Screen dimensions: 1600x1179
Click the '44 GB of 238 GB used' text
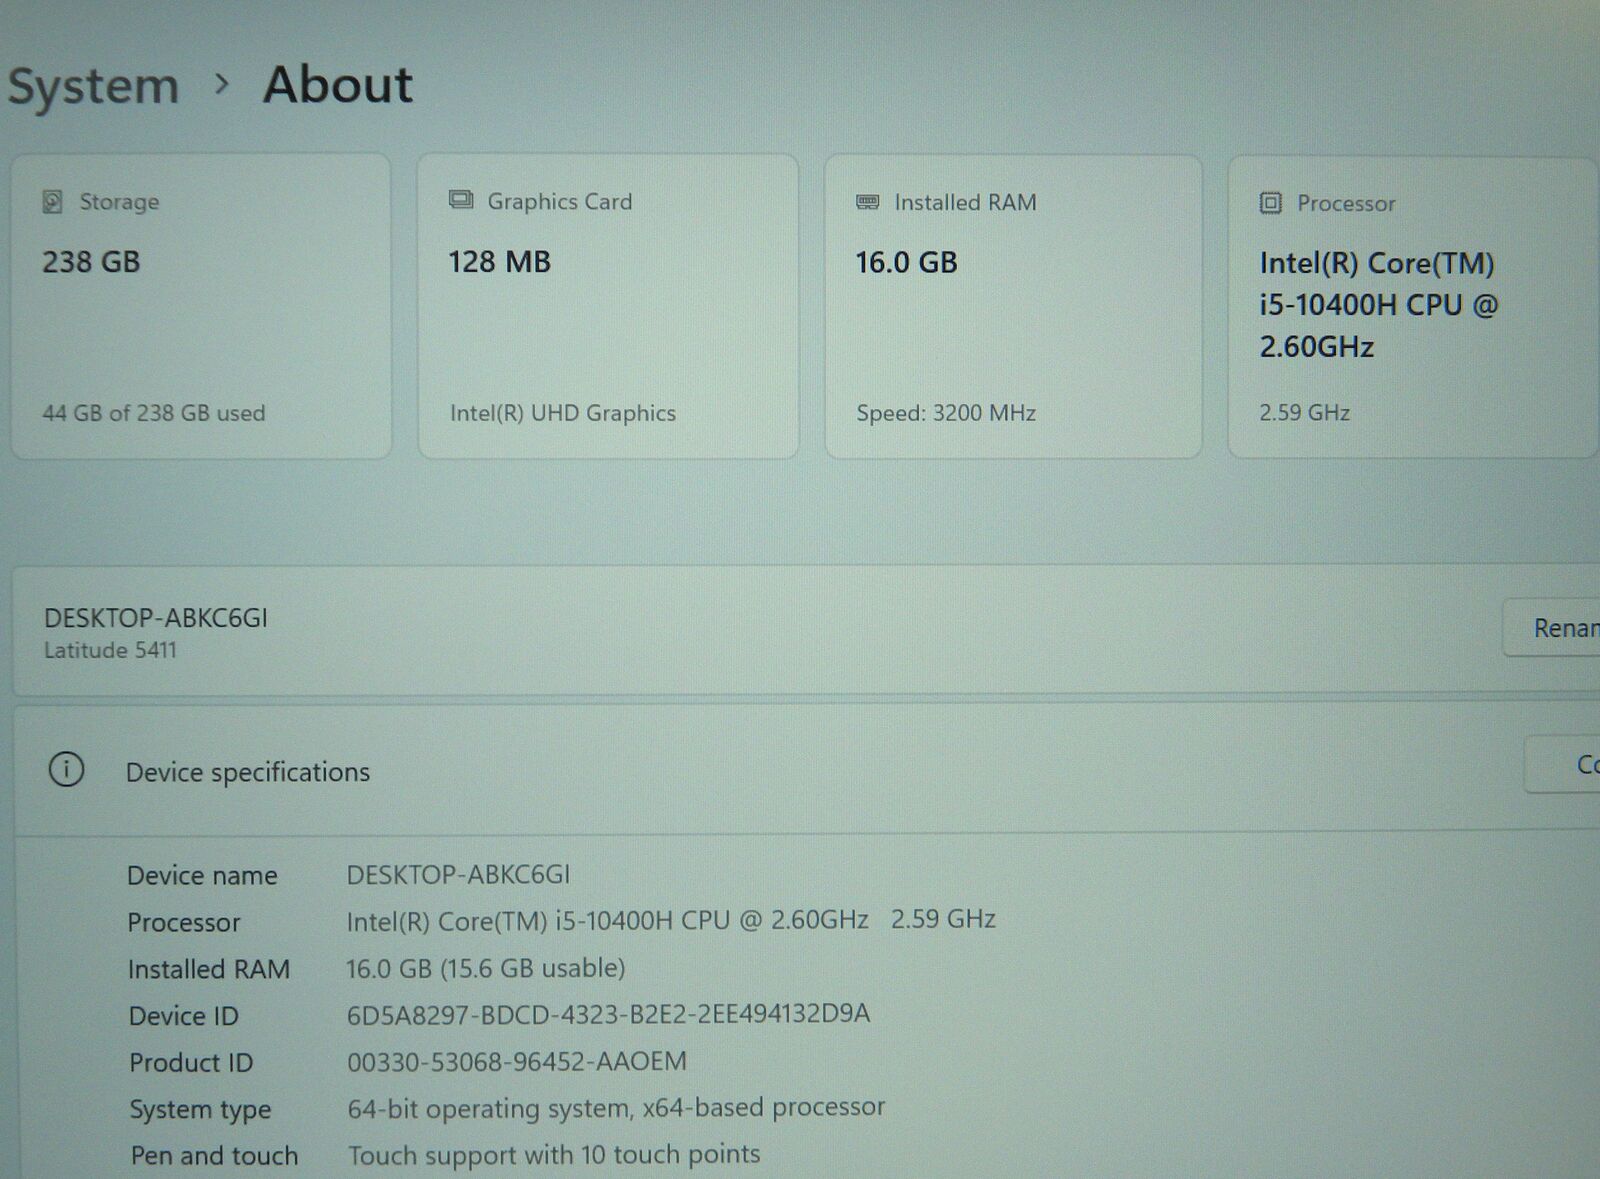pyautogui.click(x=154, y=413)
